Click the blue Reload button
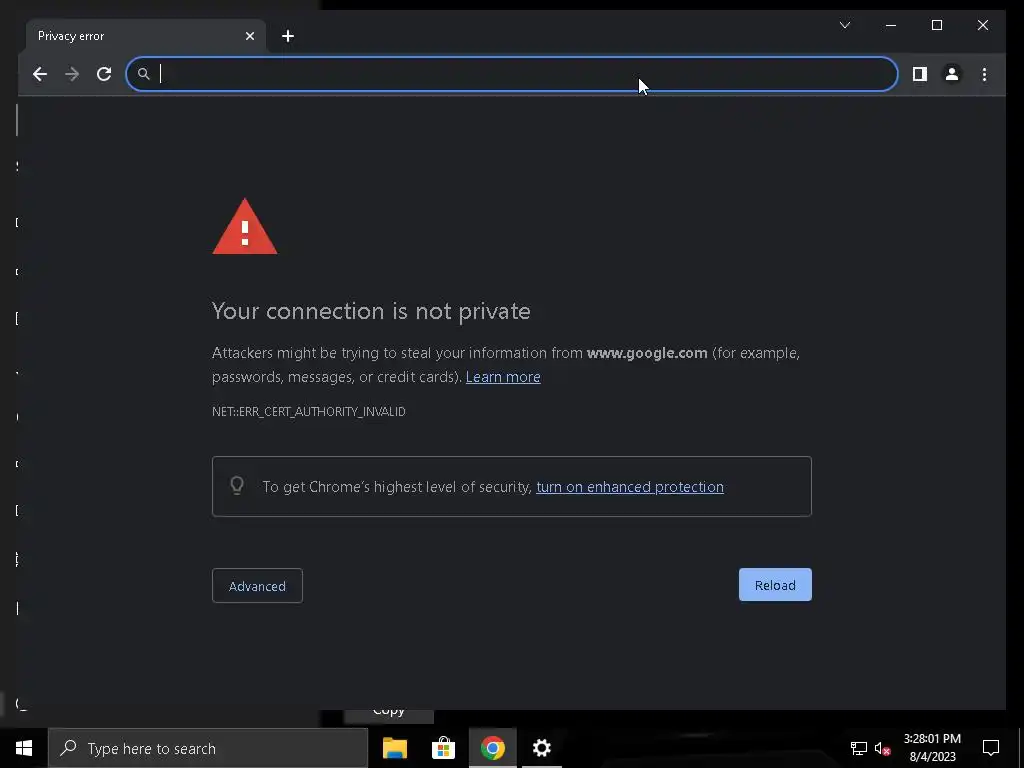Screen dimensions: 1024x768 (775, 584)
